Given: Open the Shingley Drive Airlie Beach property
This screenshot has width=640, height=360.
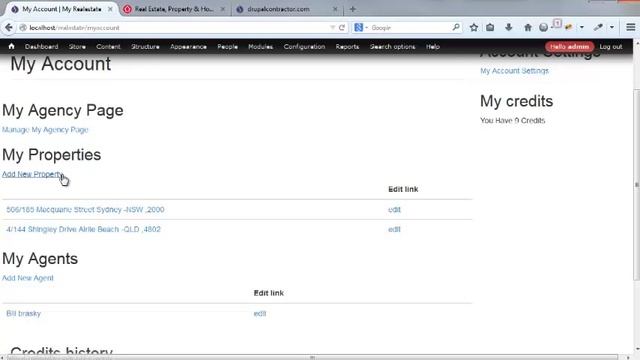Looking at the screenshot, I should 83,229.
